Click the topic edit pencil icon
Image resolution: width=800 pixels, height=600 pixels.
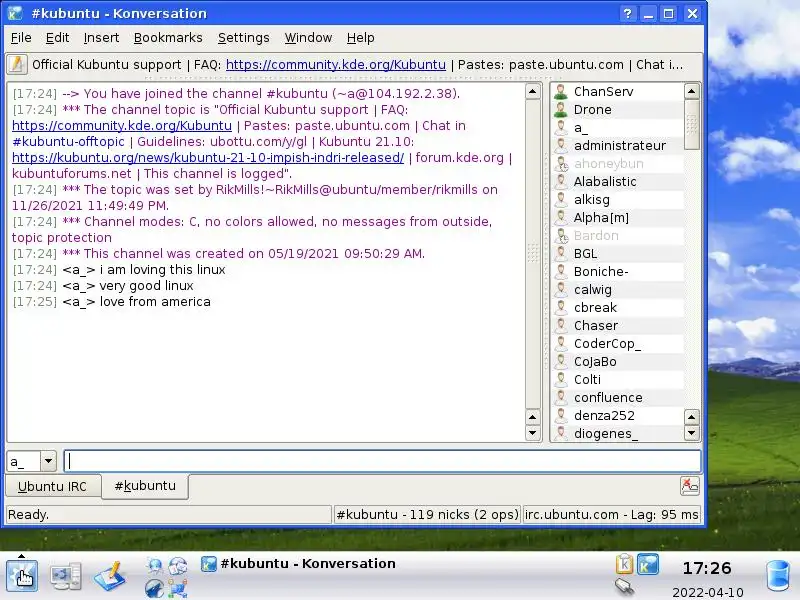[x=17, y=65]
